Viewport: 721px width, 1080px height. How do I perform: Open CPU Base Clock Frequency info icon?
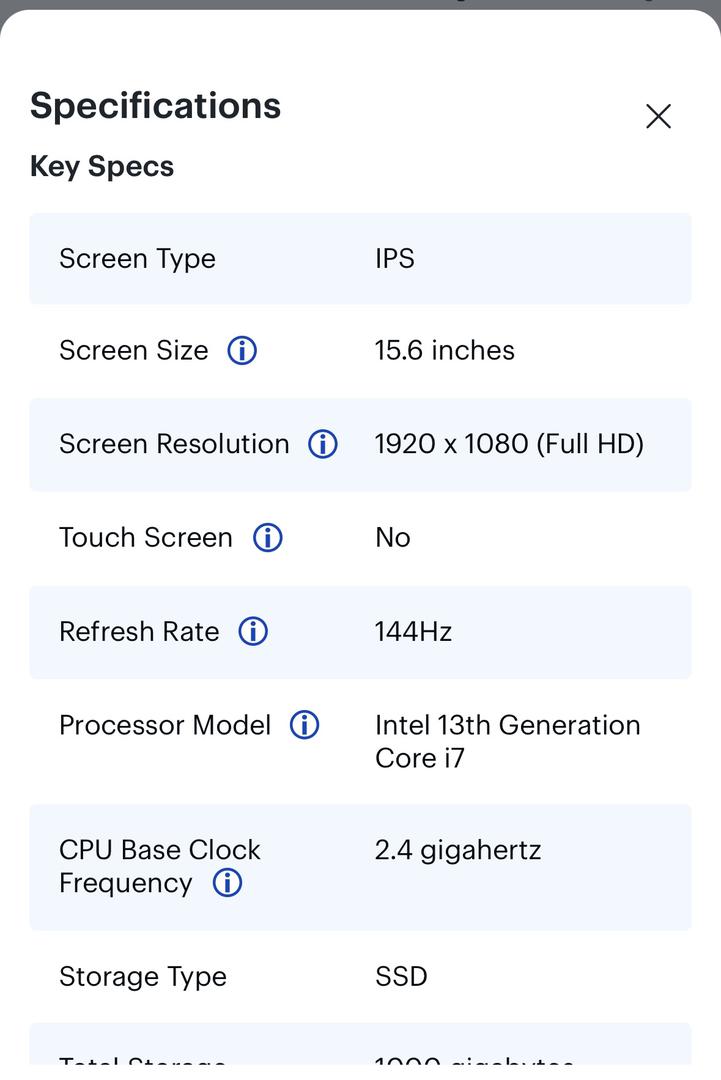(227, 883)
